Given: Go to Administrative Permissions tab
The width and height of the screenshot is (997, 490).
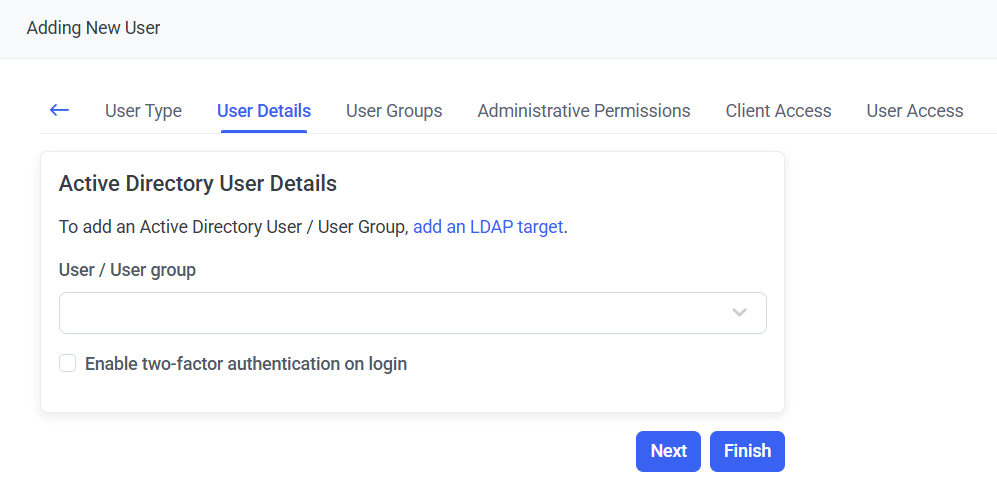Looking at the screenshot, I should [584, 111].
